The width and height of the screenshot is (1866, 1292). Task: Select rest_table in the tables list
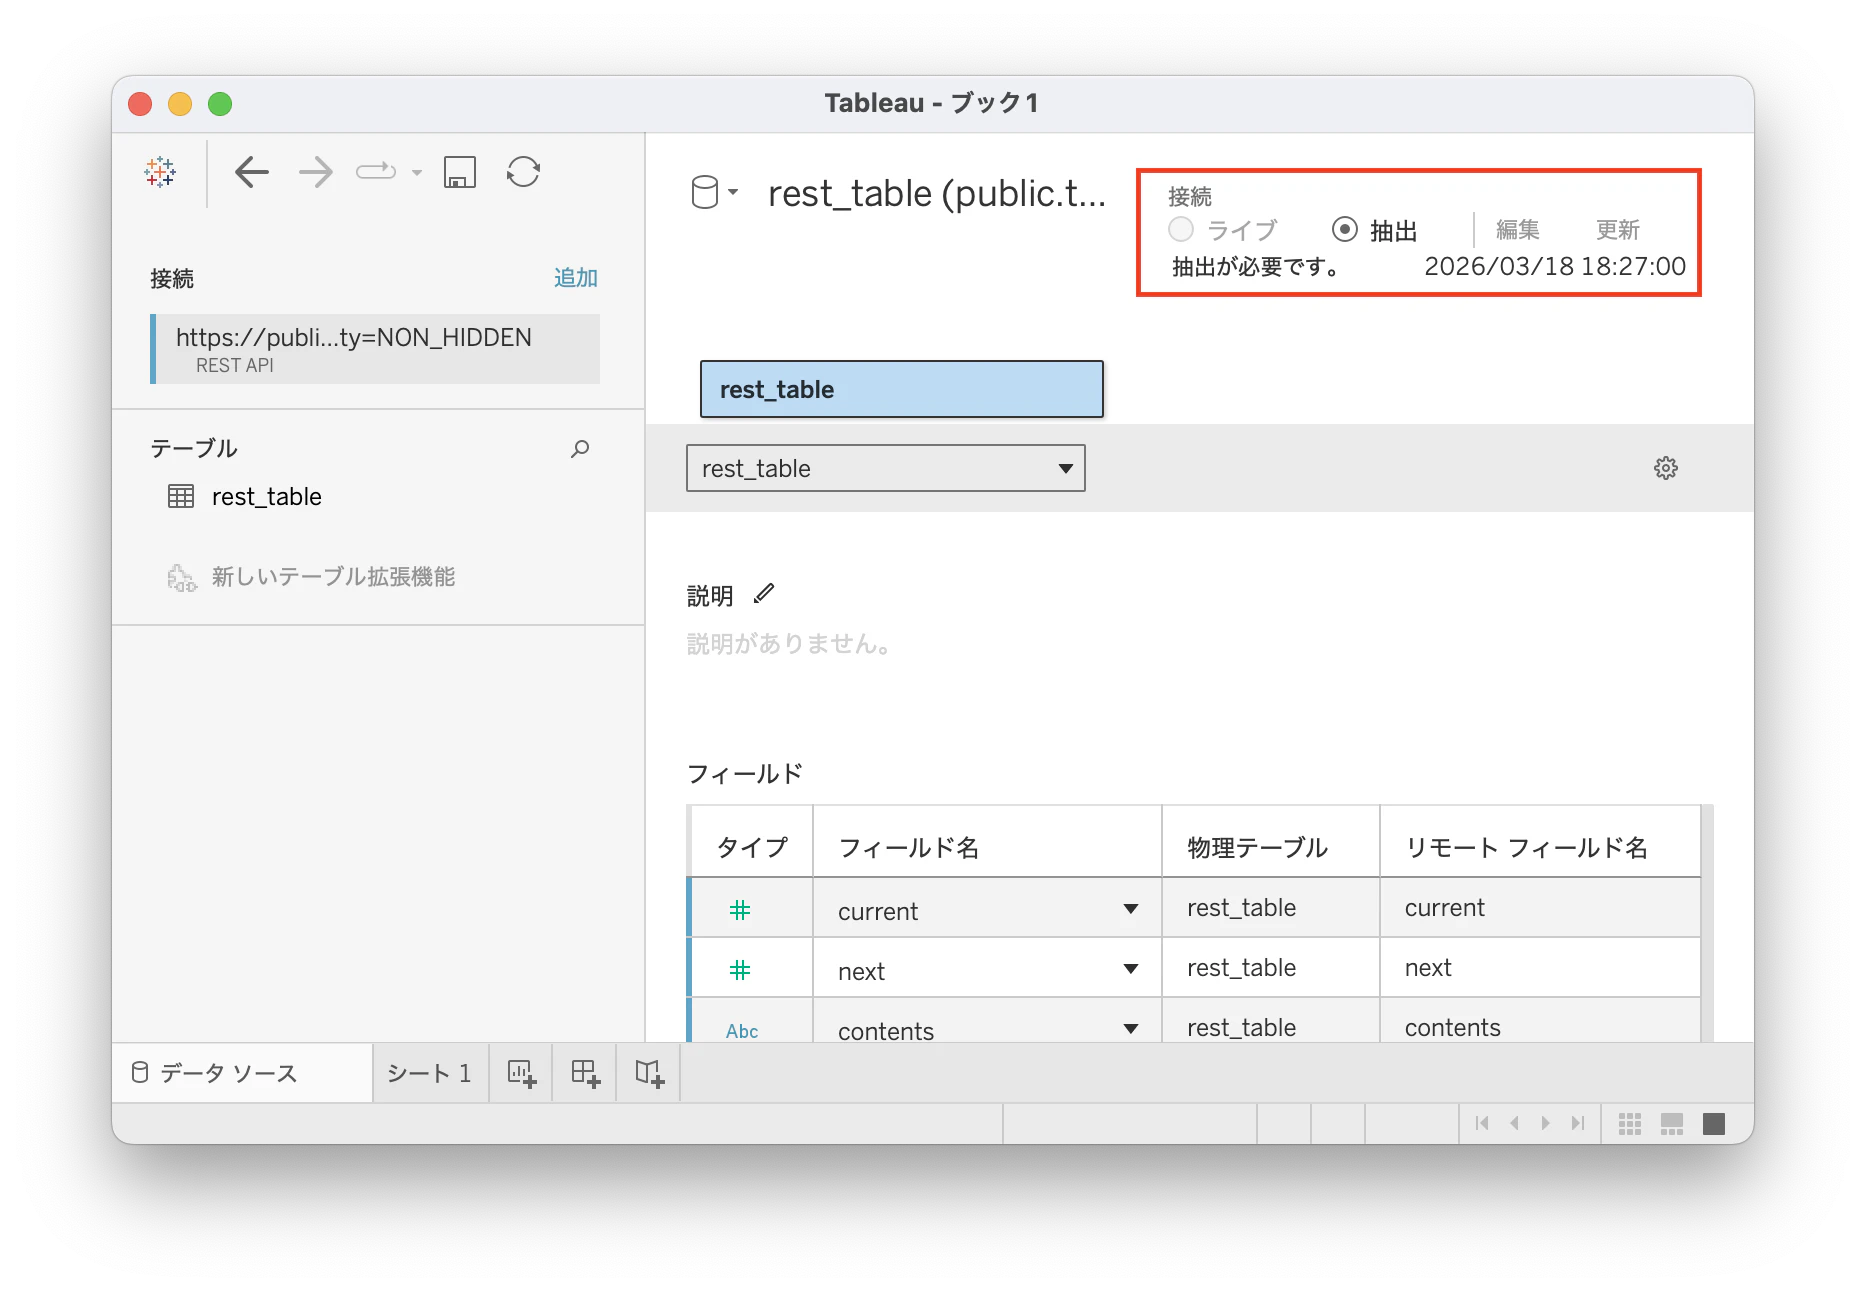pyautogui.click(x=266, y=497)
